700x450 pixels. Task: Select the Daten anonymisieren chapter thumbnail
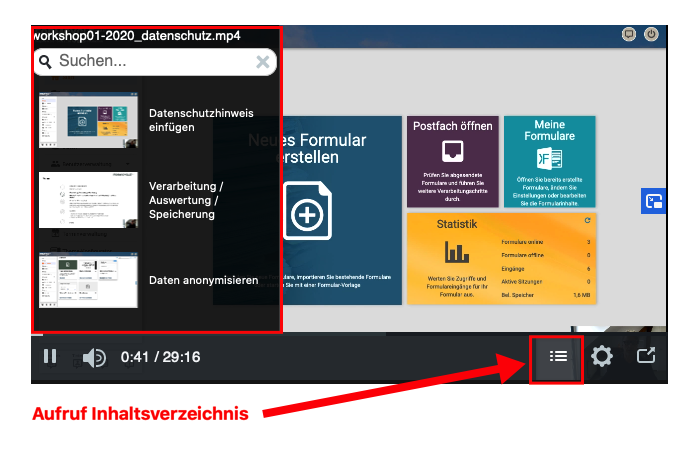click(x=88, y=279)
